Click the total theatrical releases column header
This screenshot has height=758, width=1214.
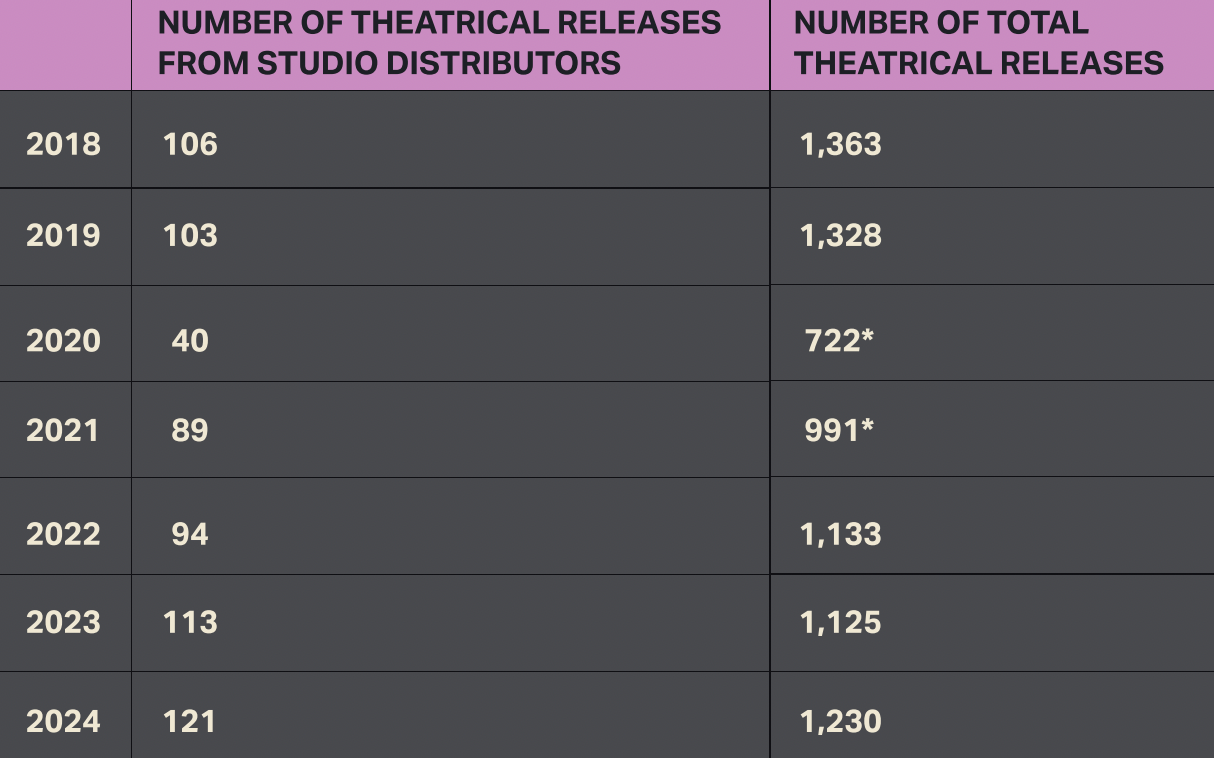point(978,43)
